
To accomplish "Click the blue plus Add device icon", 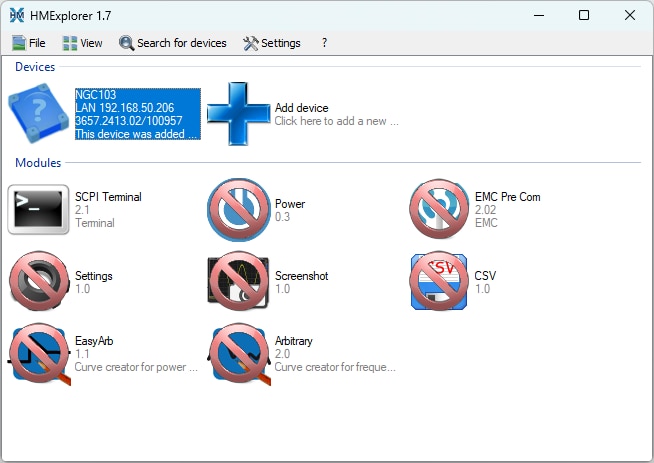I will coord(239,113).
